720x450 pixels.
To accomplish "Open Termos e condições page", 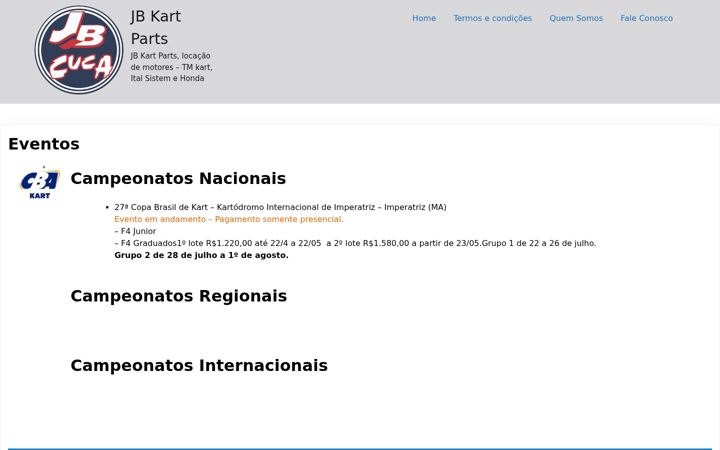I will click(x=493, y=18).
